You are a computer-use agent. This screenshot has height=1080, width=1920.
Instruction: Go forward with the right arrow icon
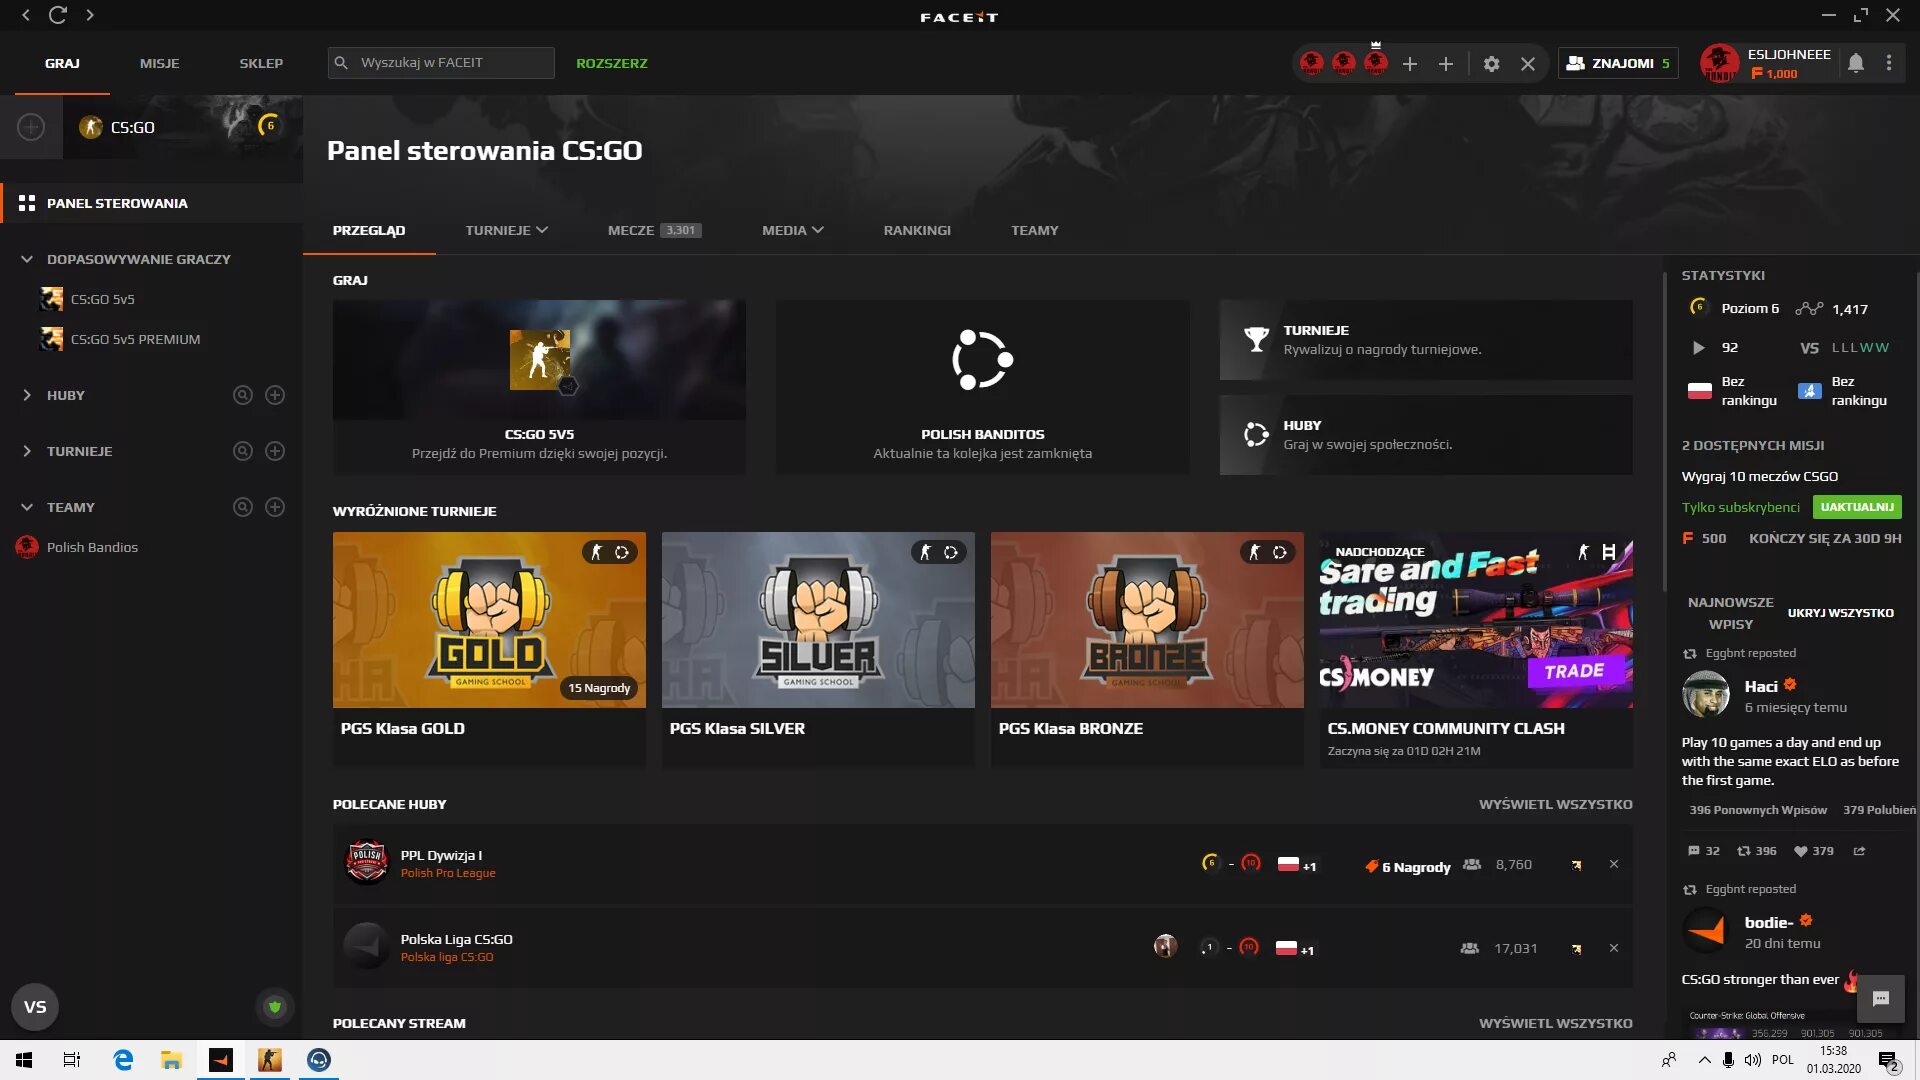coord(90,15)
